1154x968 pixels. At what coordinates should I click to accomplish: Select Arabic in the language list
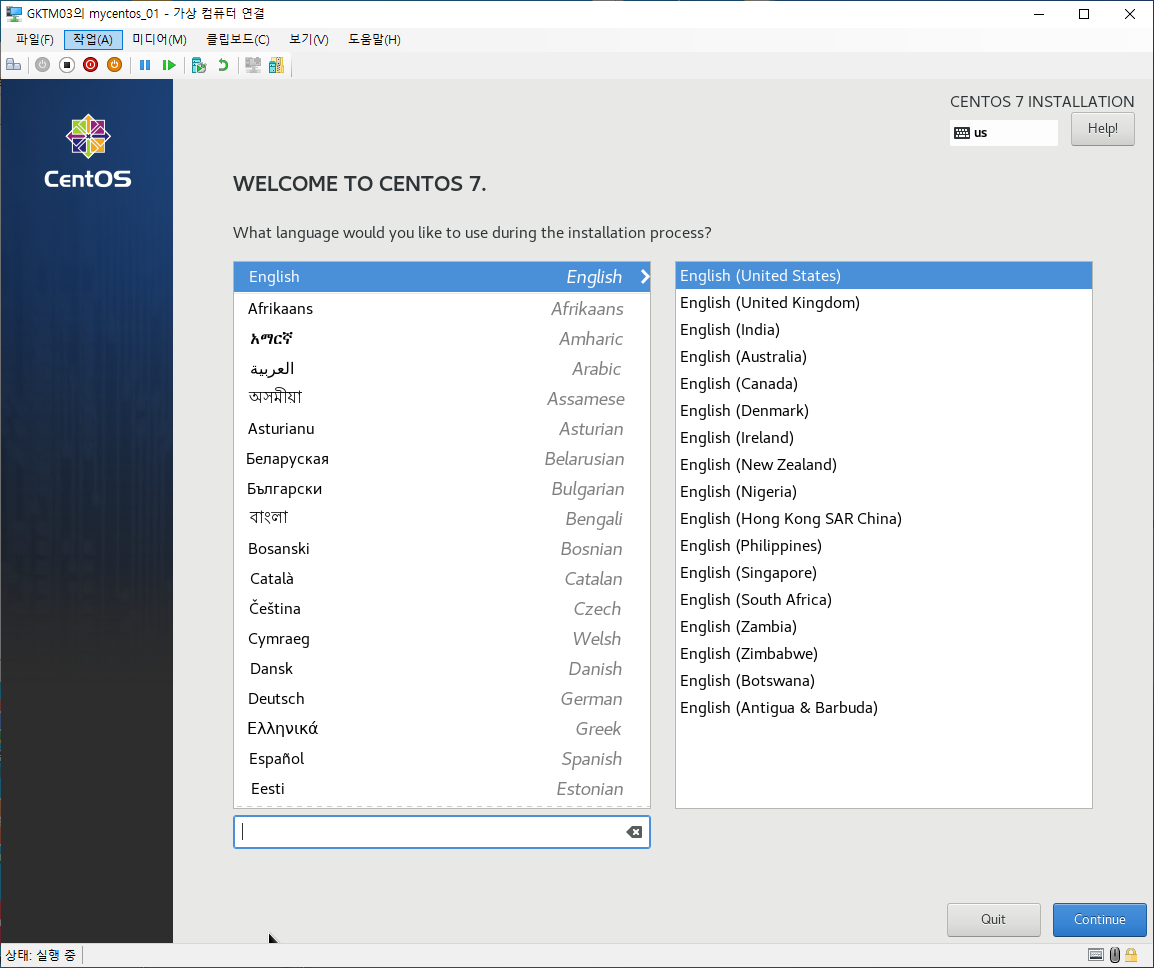click(442, 369)
